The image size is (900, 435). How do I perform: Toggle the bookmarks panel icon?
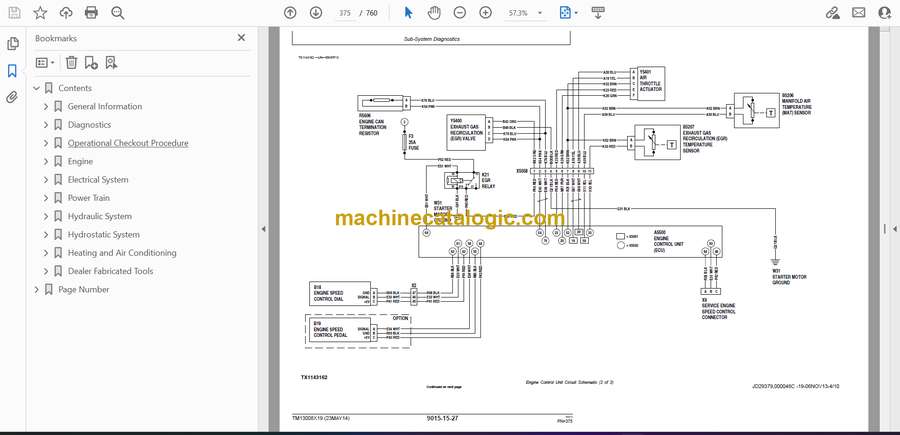tap(12, 71)
